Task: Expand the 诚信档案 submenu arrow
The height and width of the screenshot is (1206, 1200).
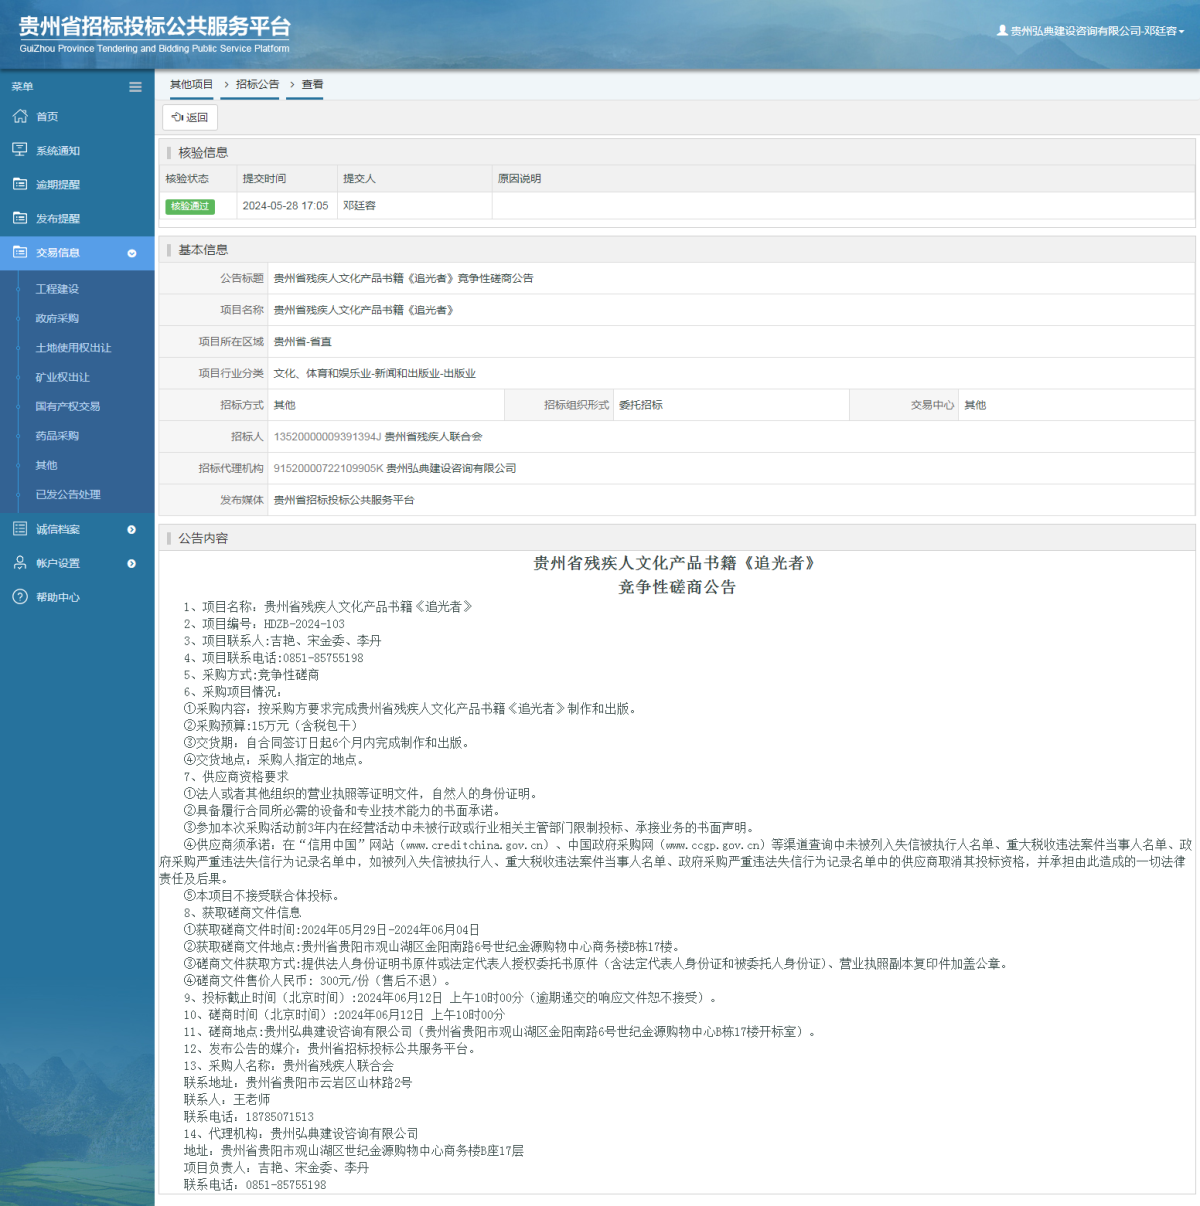Action: coord(132,530)
